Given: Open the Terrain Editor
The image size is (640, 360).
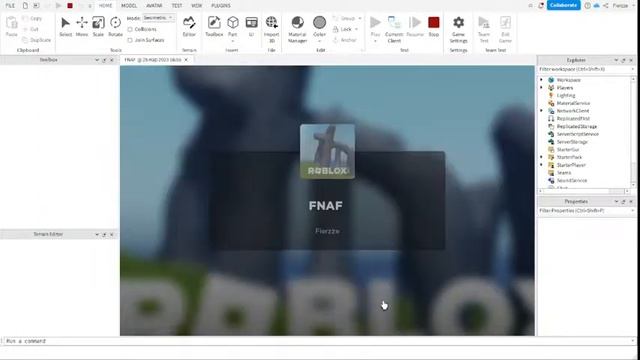Looking at the screenshot, I should [189, 27].
